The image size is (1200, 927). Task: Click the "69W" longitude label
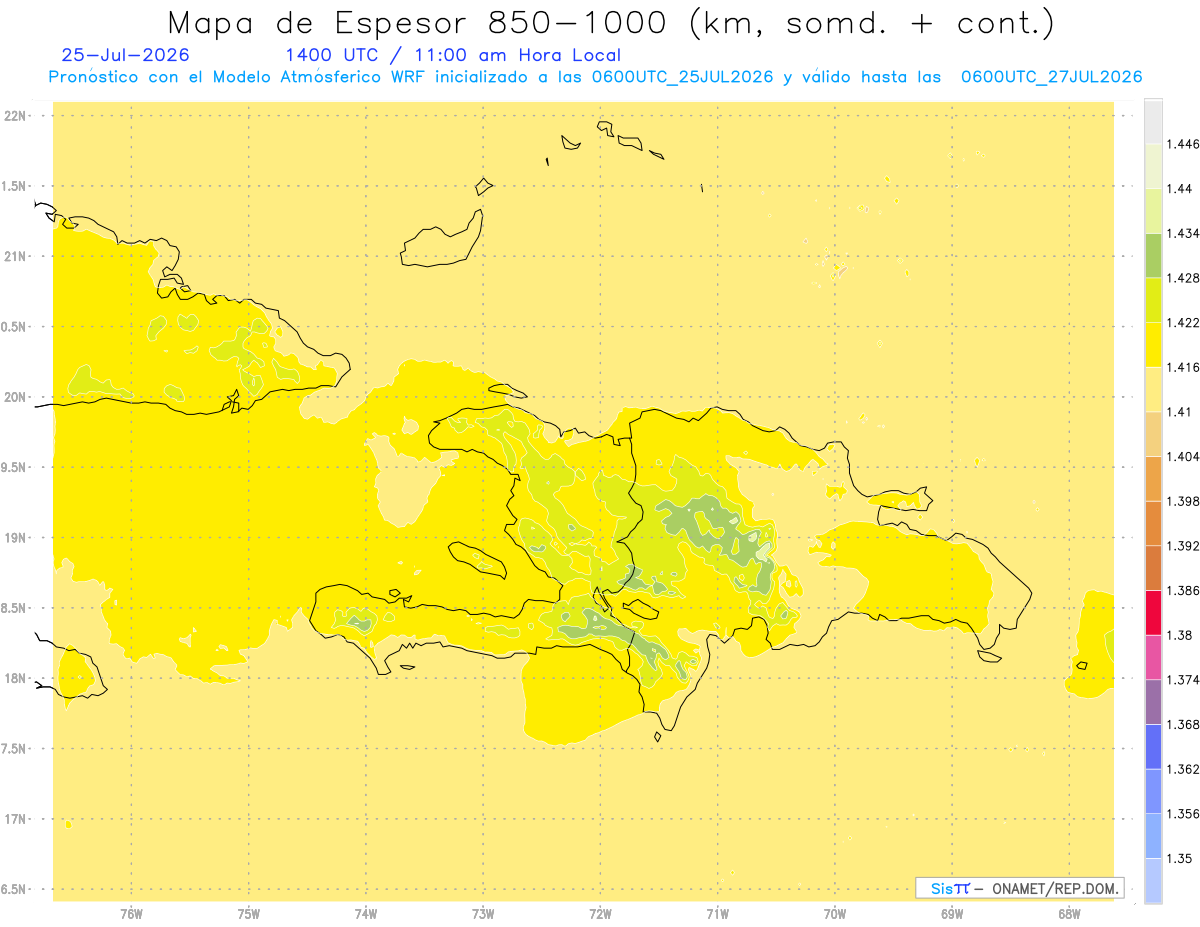tap(952, 913)
